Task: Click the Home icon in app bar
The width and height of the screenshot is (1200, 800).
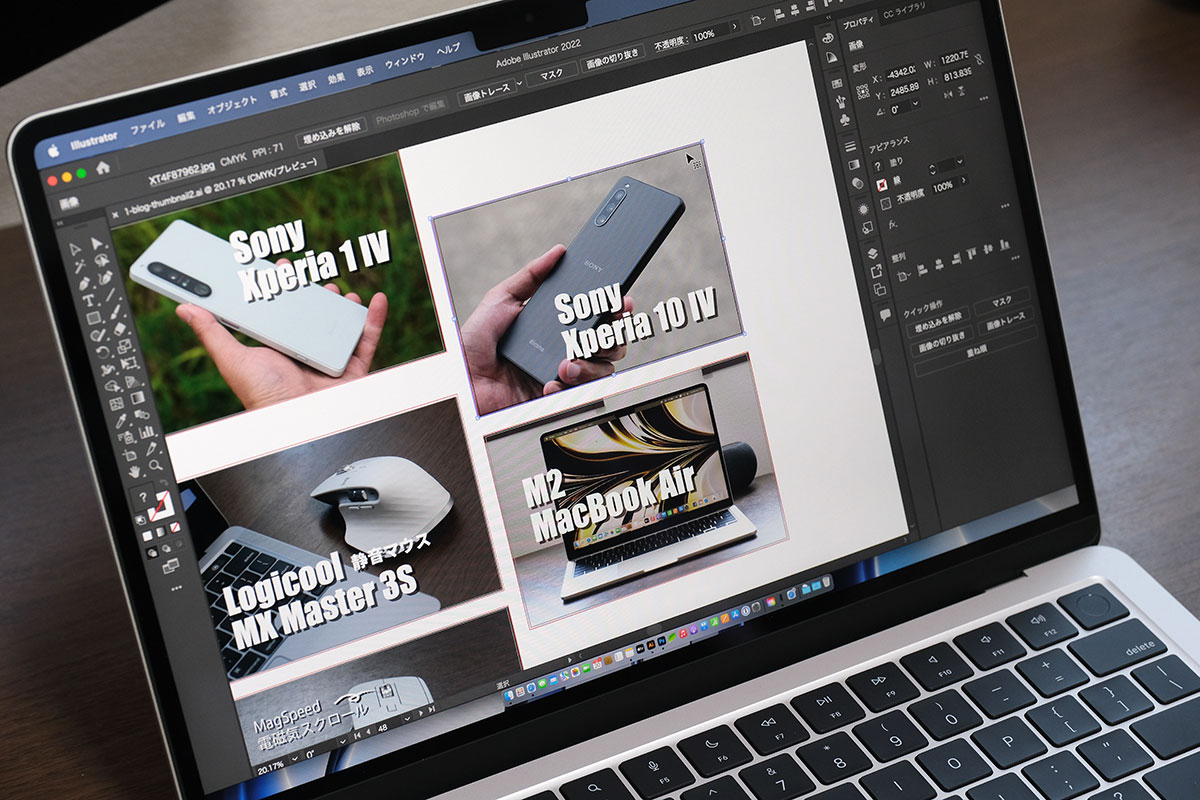Action: (x=102, y=167)
